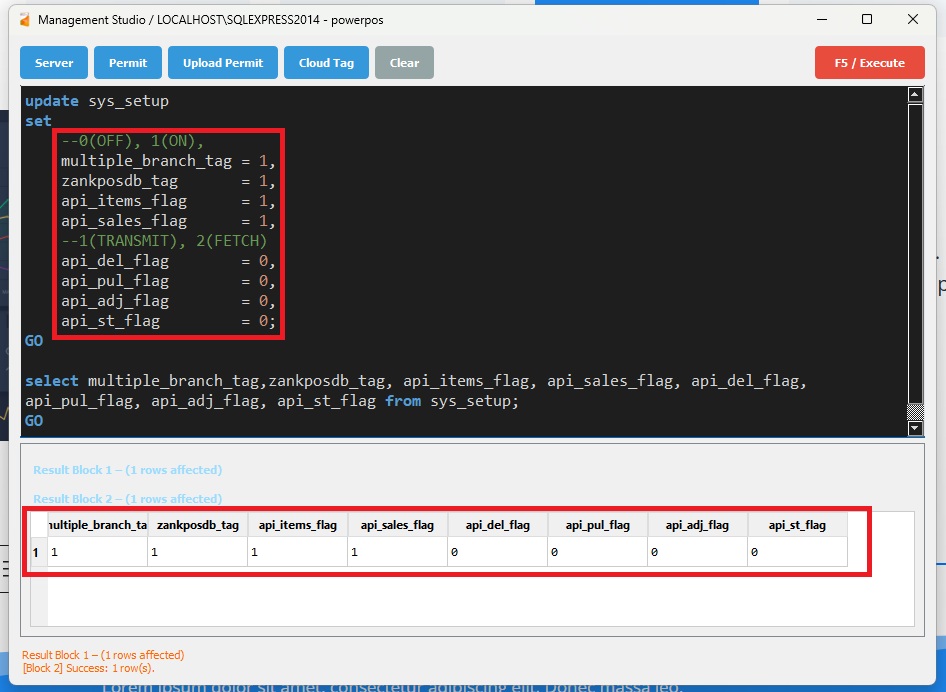The width and height of the screenshot is (946, 692).
Task: Select row 1 via its row header
Action: point(38,552)
